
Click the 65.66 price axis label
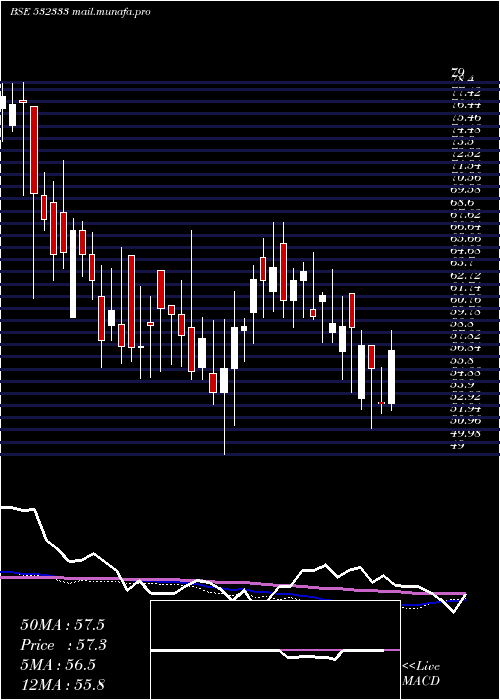pyautogui.click(x=466, y=239)
